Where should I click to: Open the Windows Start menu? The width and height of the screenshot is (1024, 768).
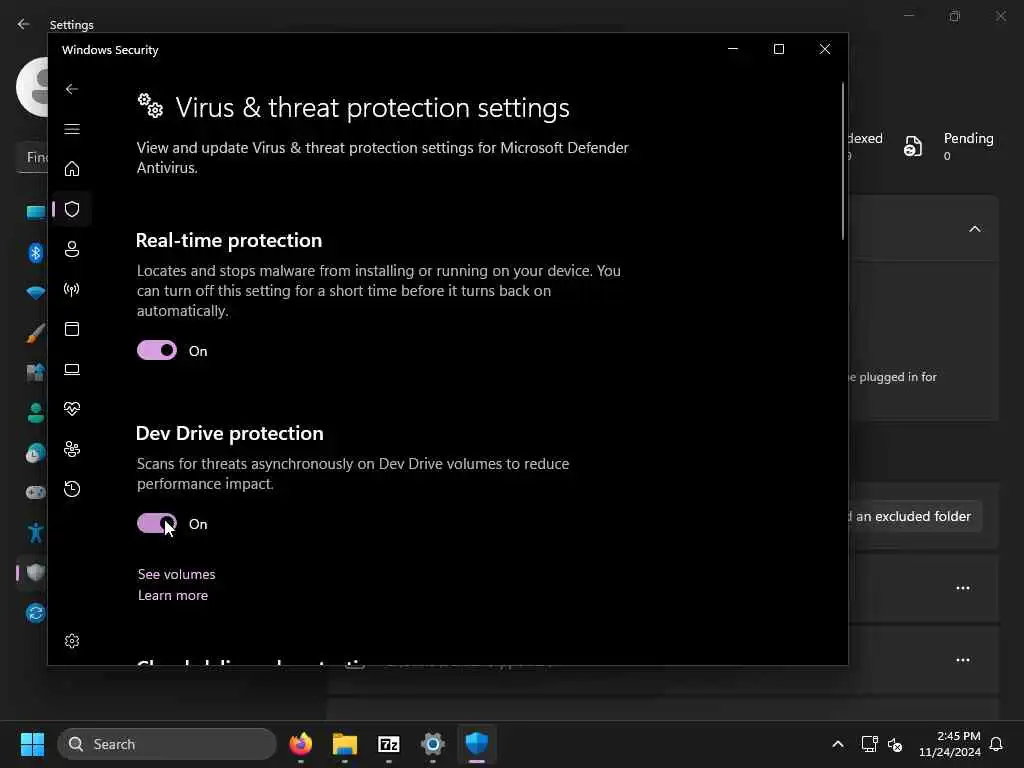coord(32,744)
